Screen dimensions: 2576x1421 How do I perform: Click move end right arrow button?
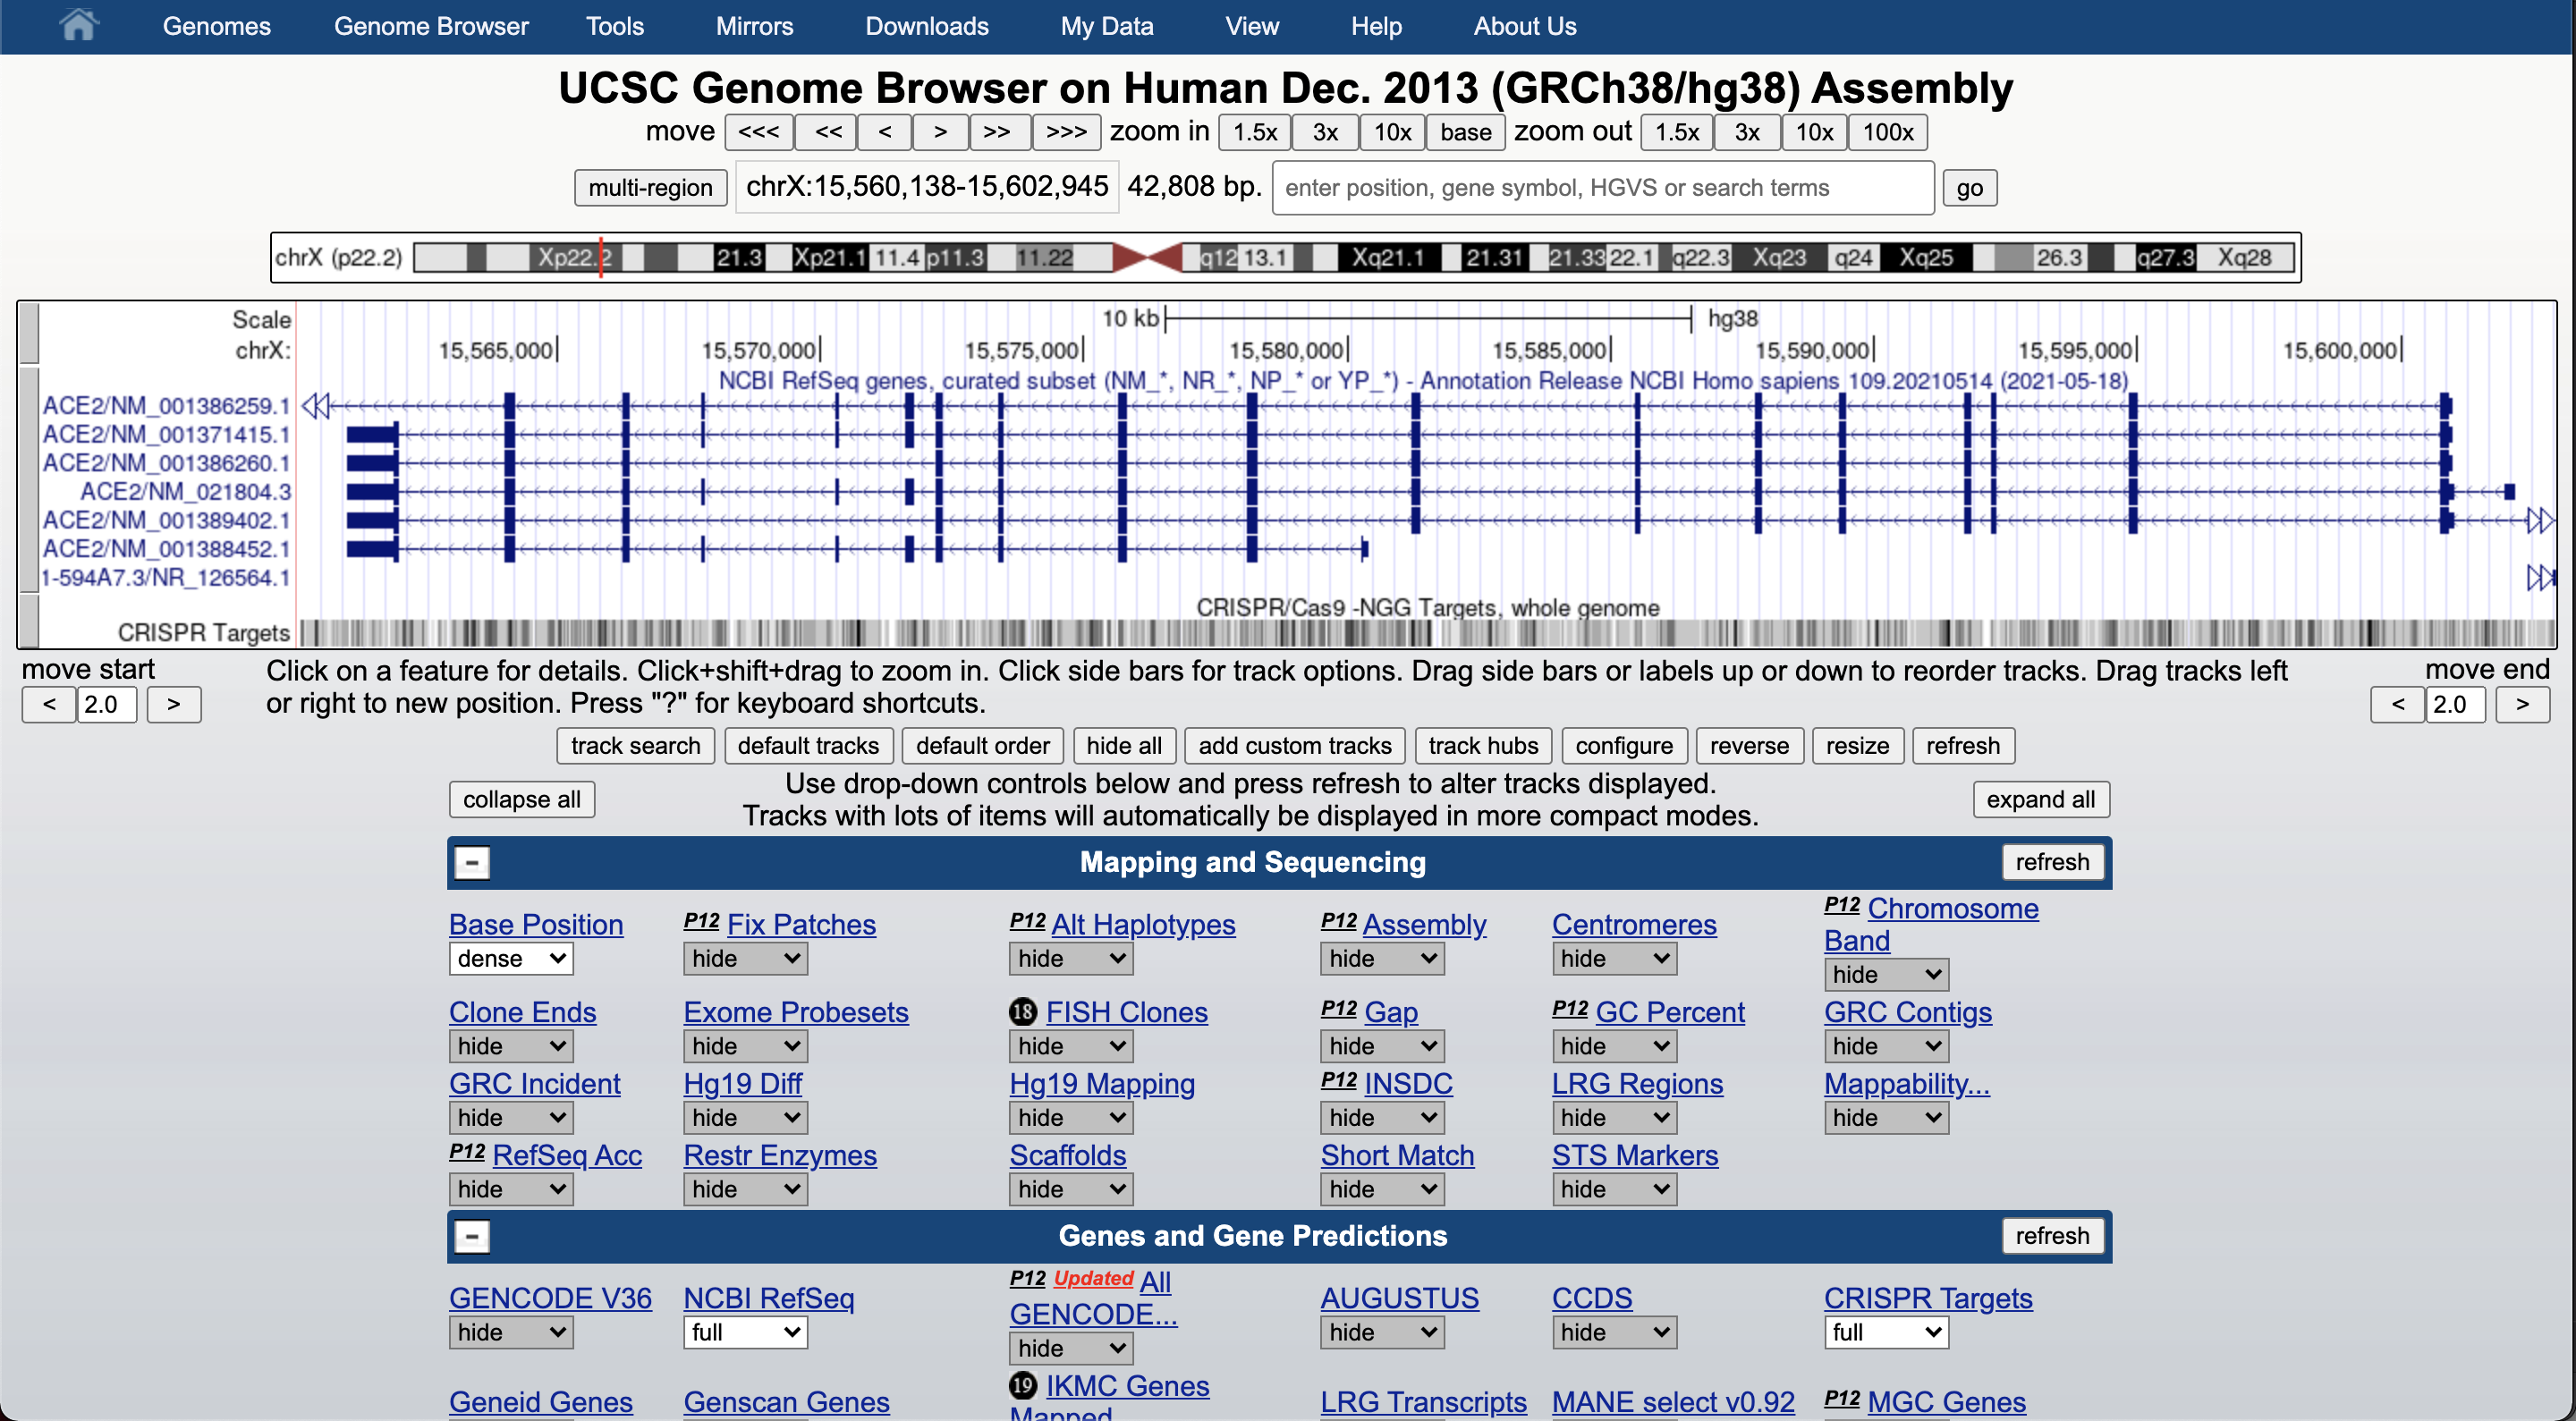coord(2522,704)
